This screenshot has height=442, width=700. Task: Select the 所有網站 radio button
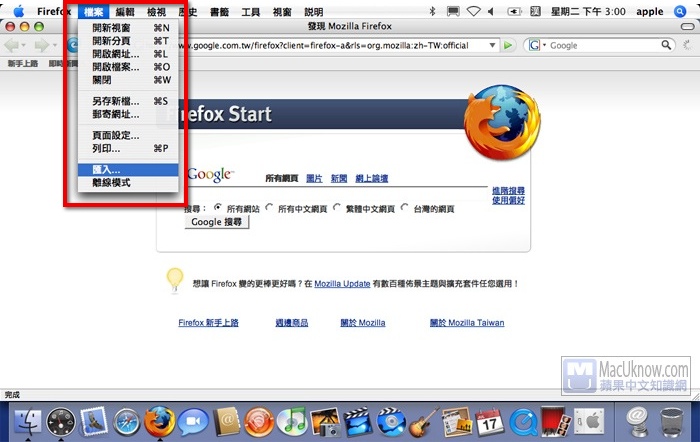[x=217, y=207]
